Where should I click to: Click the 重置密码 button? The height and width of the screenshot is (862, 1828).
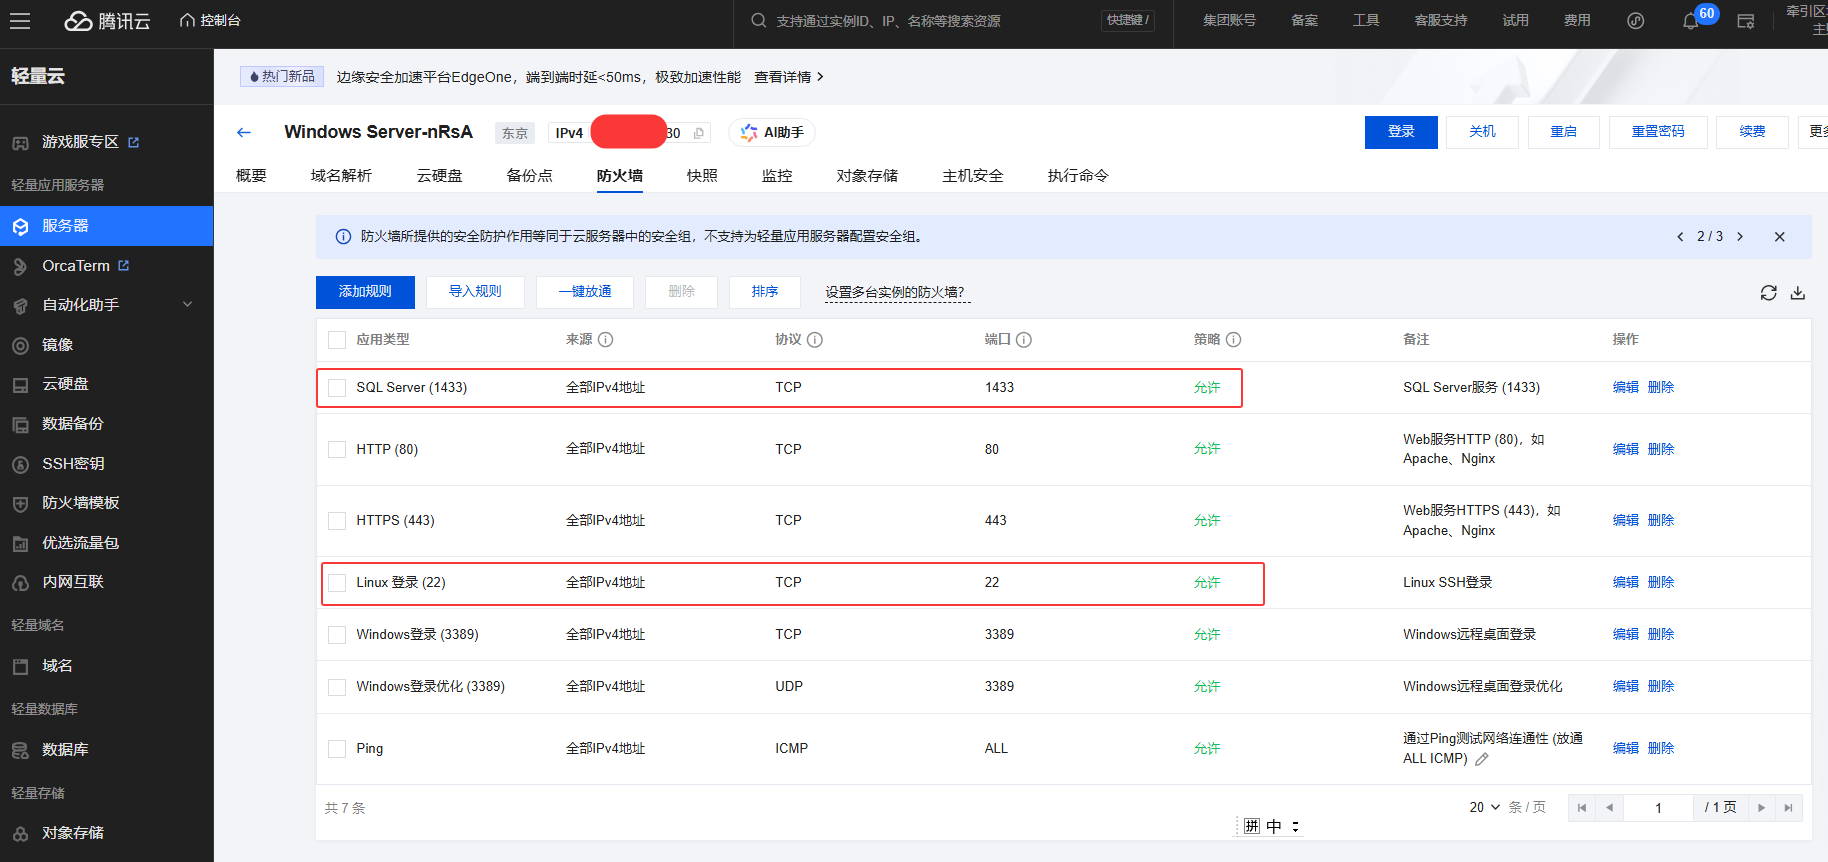(1658, 132)
